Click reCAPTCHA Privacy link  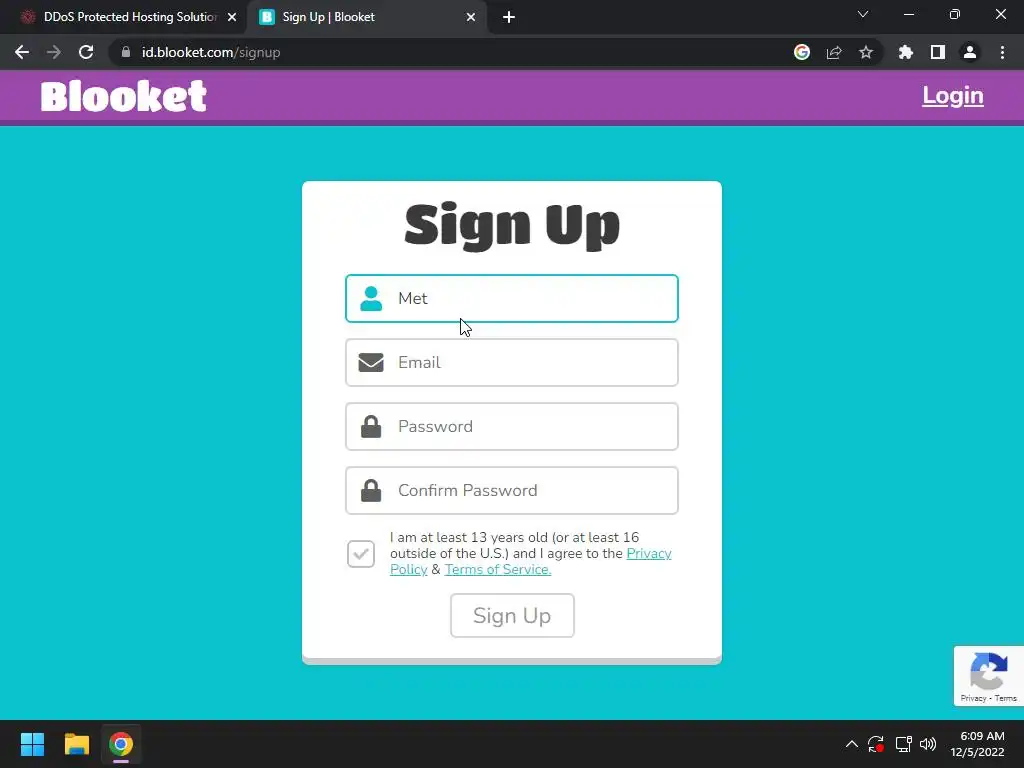click(973, 698)
